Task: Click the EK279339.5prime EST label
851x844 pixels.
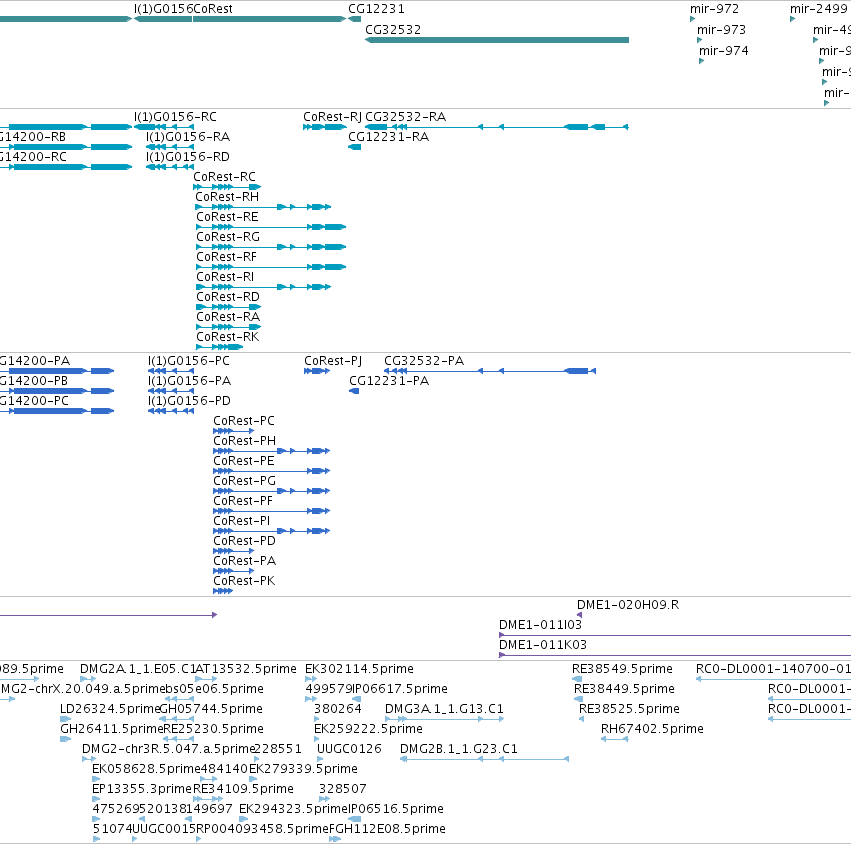Action: (x=303, y=770)
